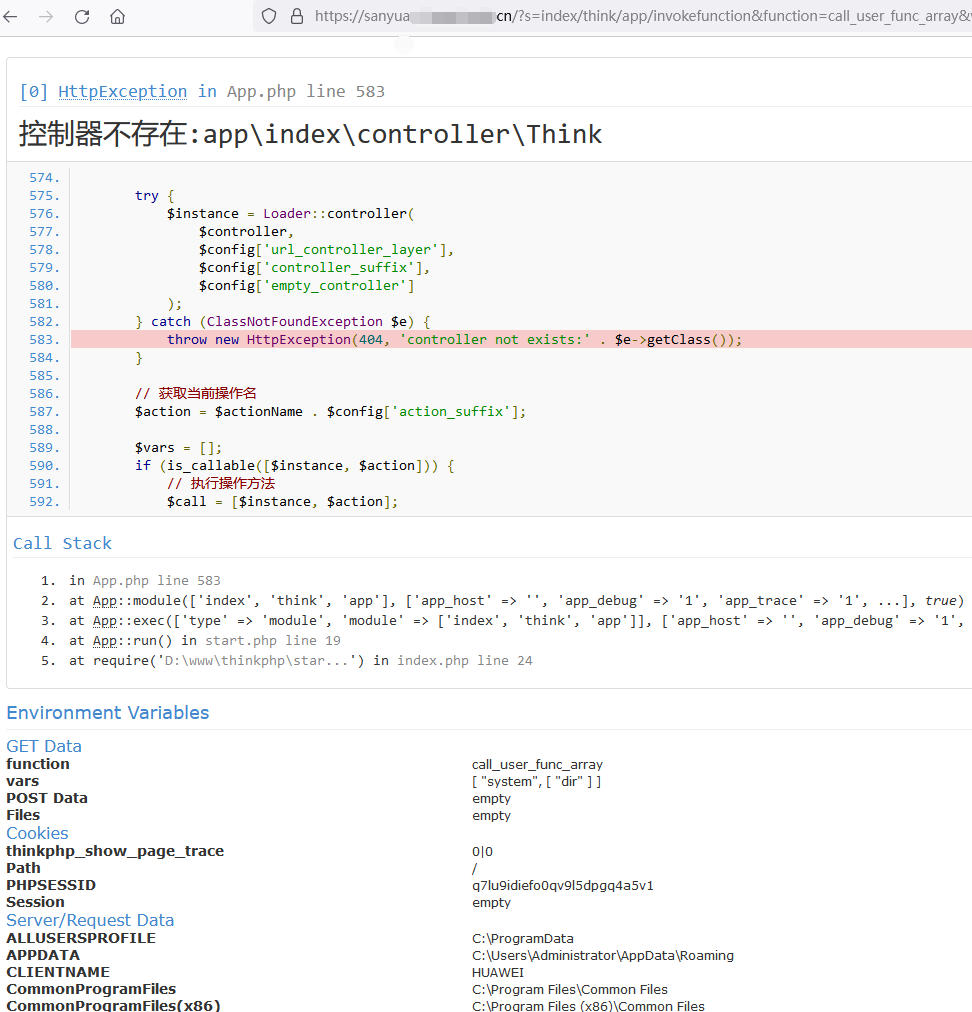Click index.php line 24 in stack
The image size is (972, 1012).
[465, 661]
